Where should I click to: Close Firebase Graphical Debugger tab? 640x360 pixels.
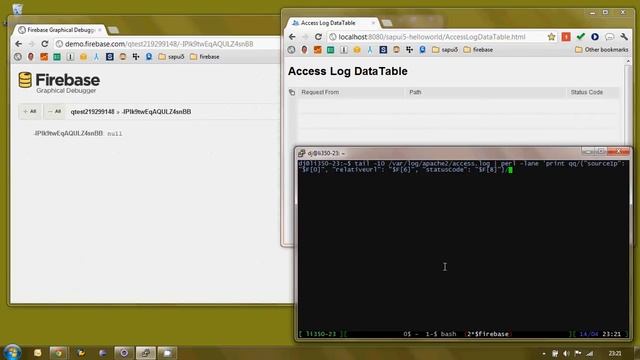pos(100,30)
